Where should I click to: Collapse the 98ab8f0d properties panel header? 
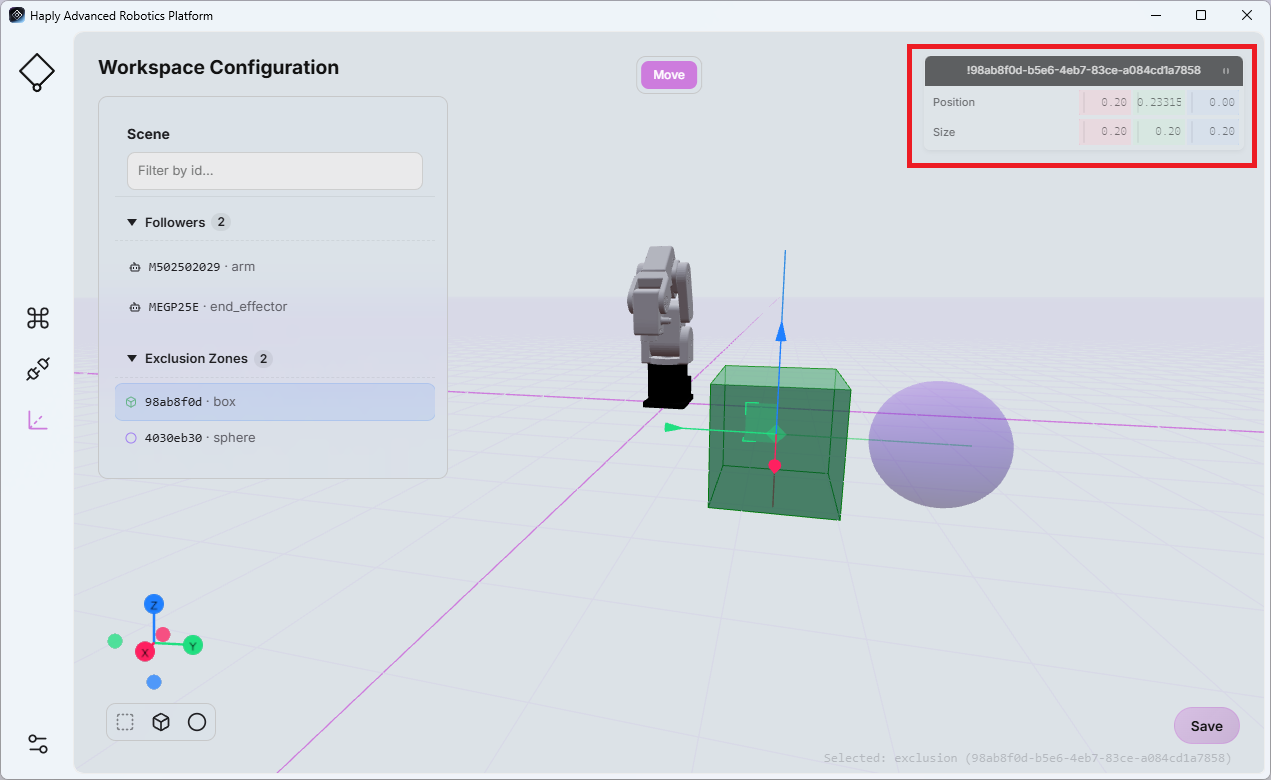click(x=1083, y=71)
